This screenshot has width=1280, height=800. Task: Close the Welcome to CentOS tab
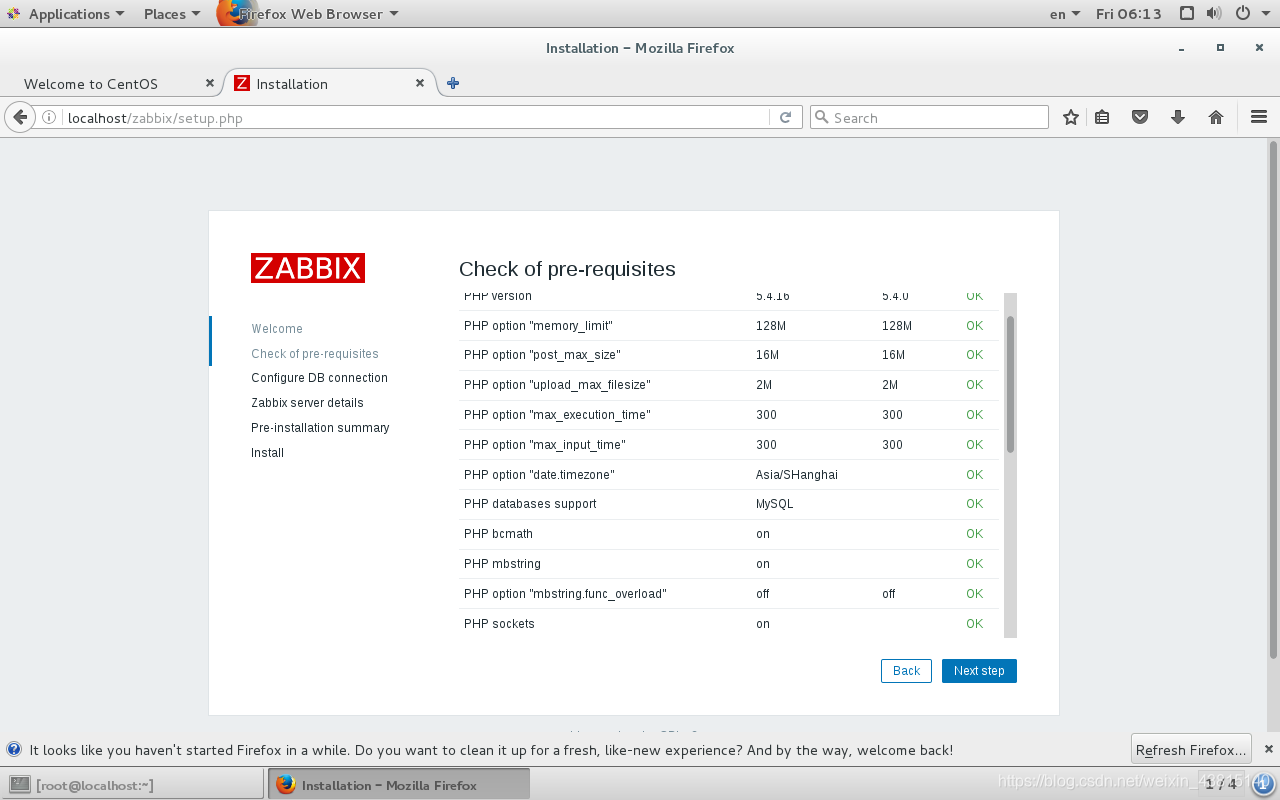[x=209, y=83]
